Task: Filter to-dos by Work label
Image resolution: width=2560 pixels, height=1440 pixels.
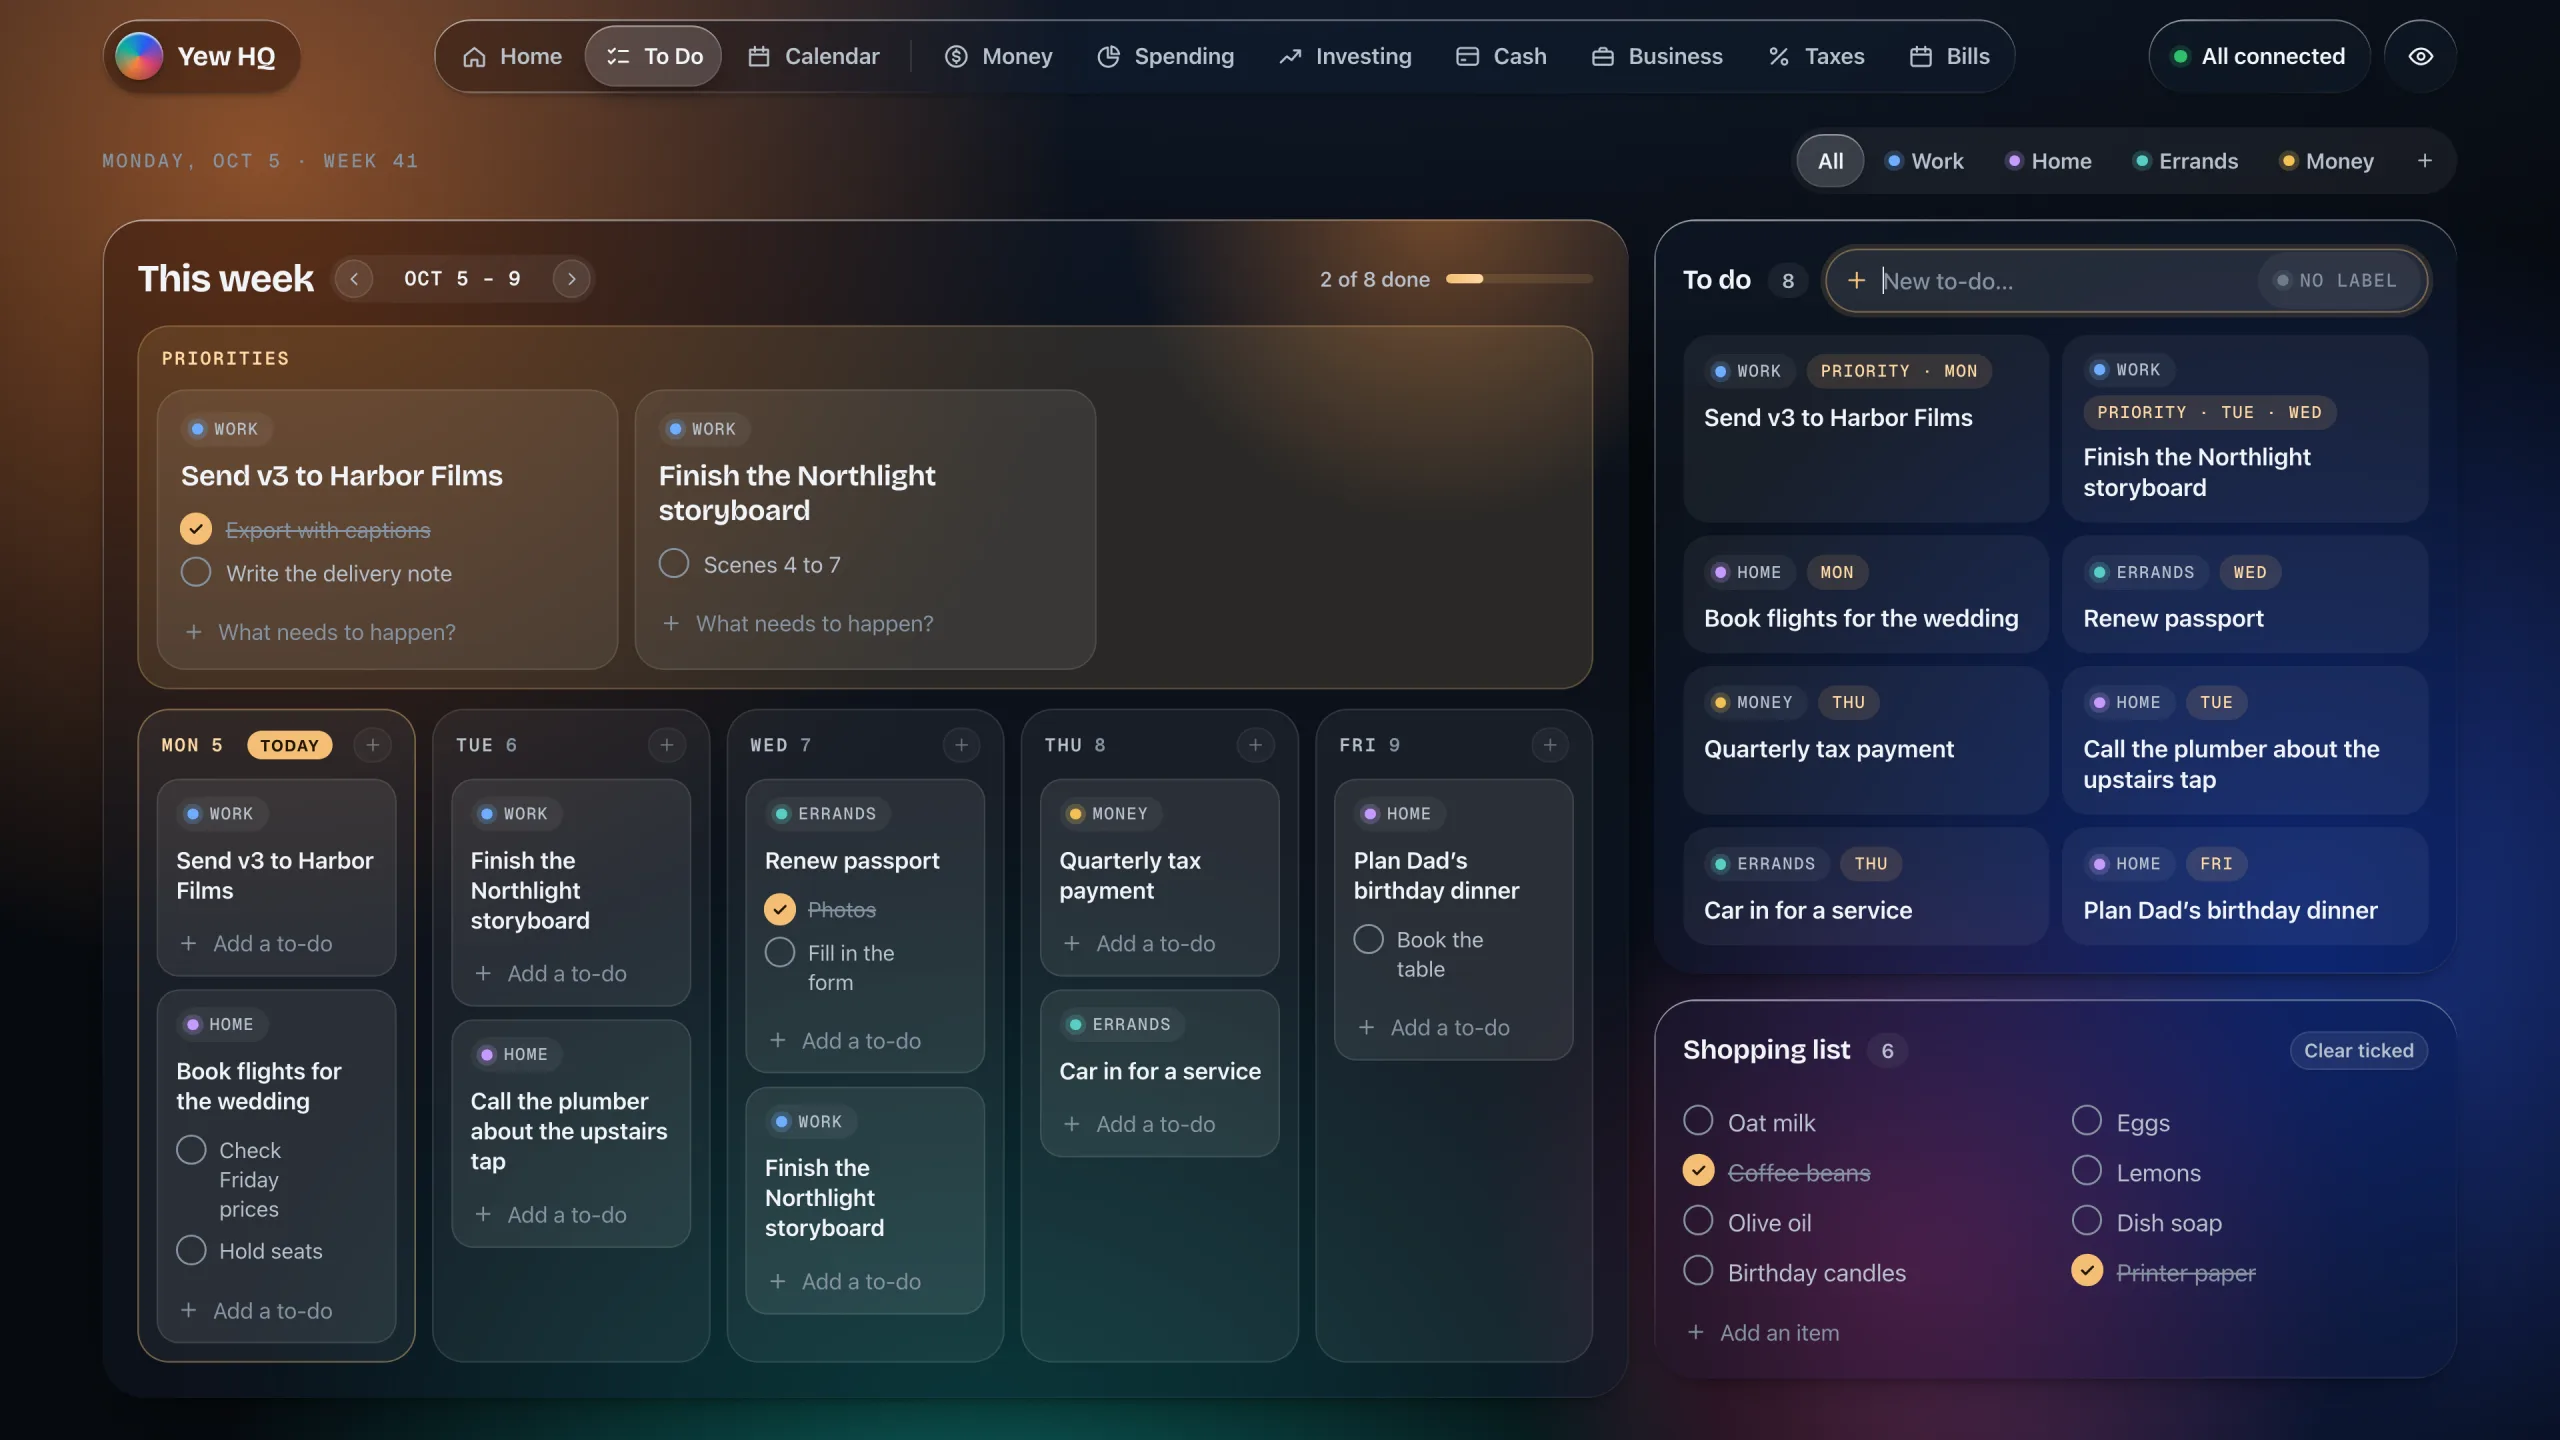Action: [x=1924, y=161]
